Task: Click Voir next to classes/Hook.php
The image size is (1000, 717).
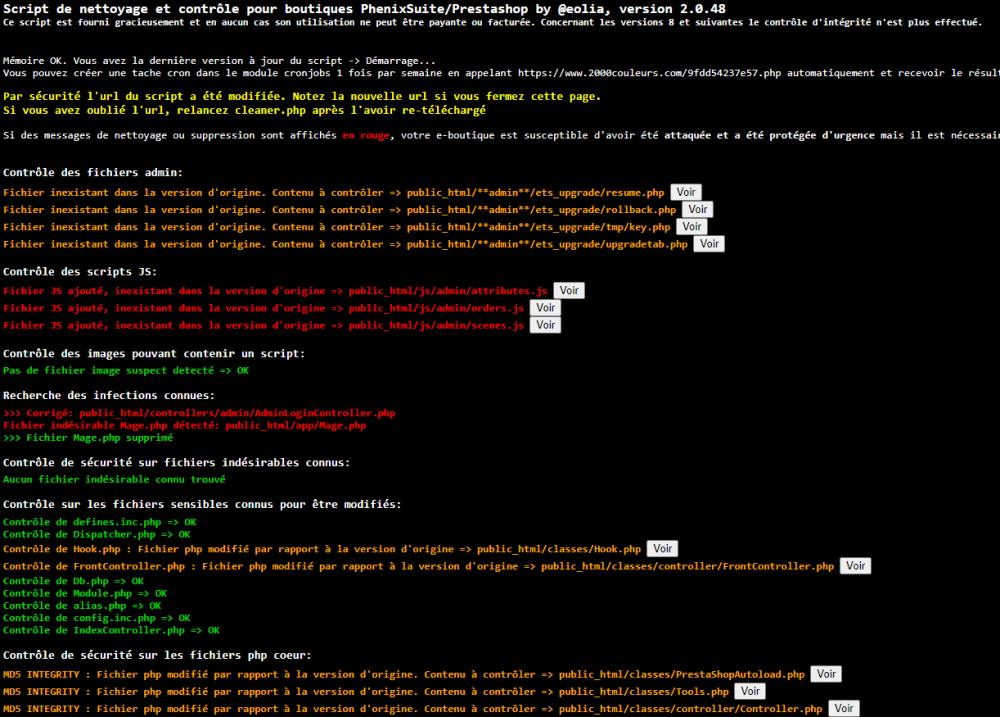Action: (663, 549)
